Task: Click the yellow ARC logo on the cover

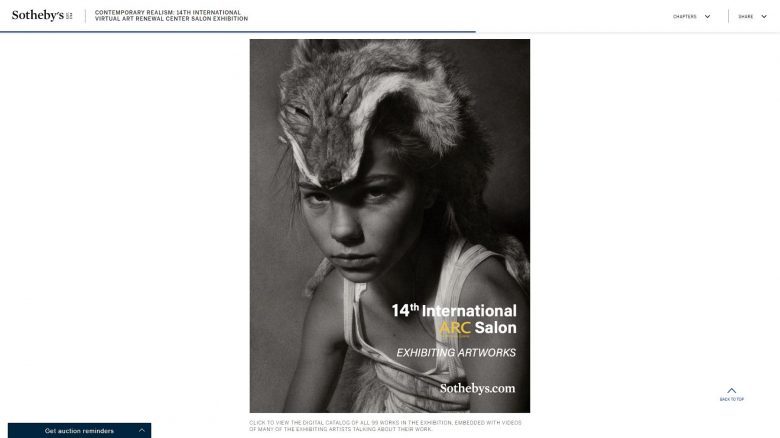Action: tap(455, 328)
